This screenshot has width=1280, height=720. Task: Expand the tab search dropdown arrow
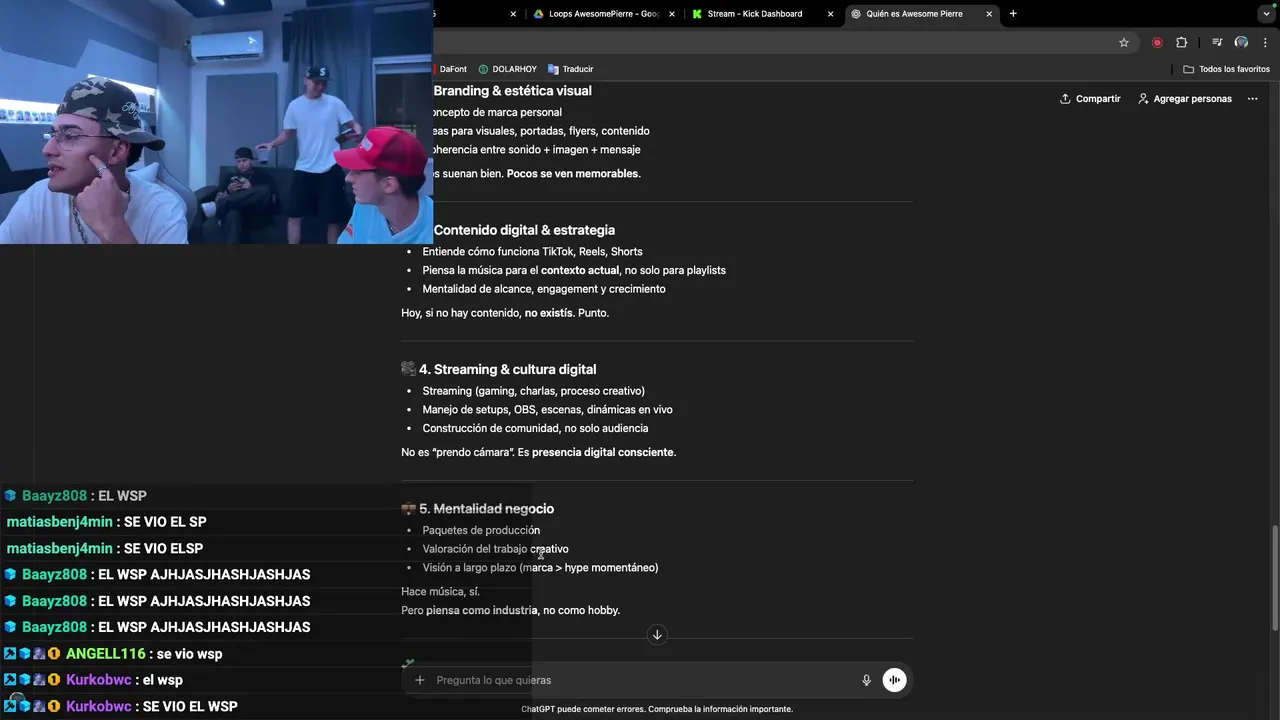point(1266,14)
